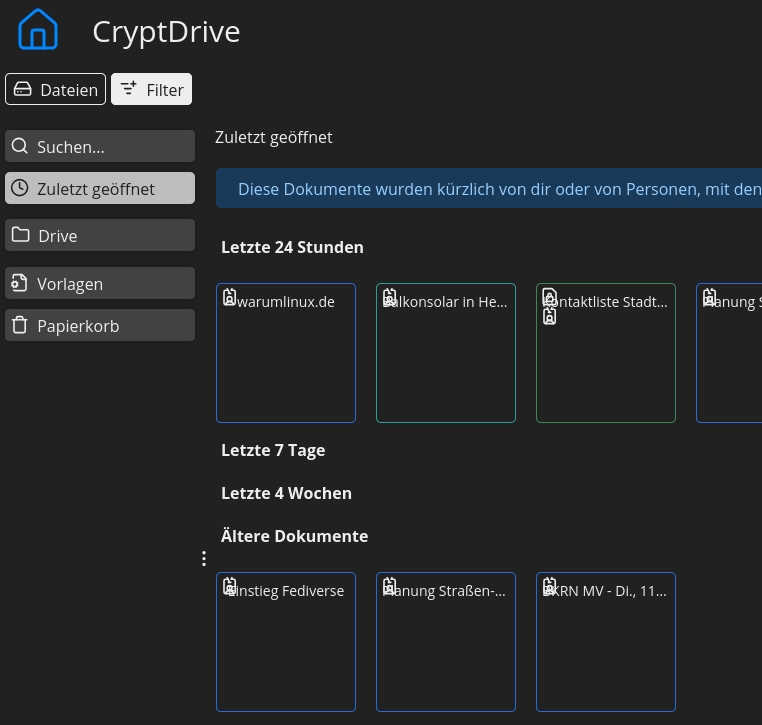Image resolution: width=762 pixels, height=725 pixels.
Task: Click the trash can icon beside Papierkorb
Action: (19, 325)
